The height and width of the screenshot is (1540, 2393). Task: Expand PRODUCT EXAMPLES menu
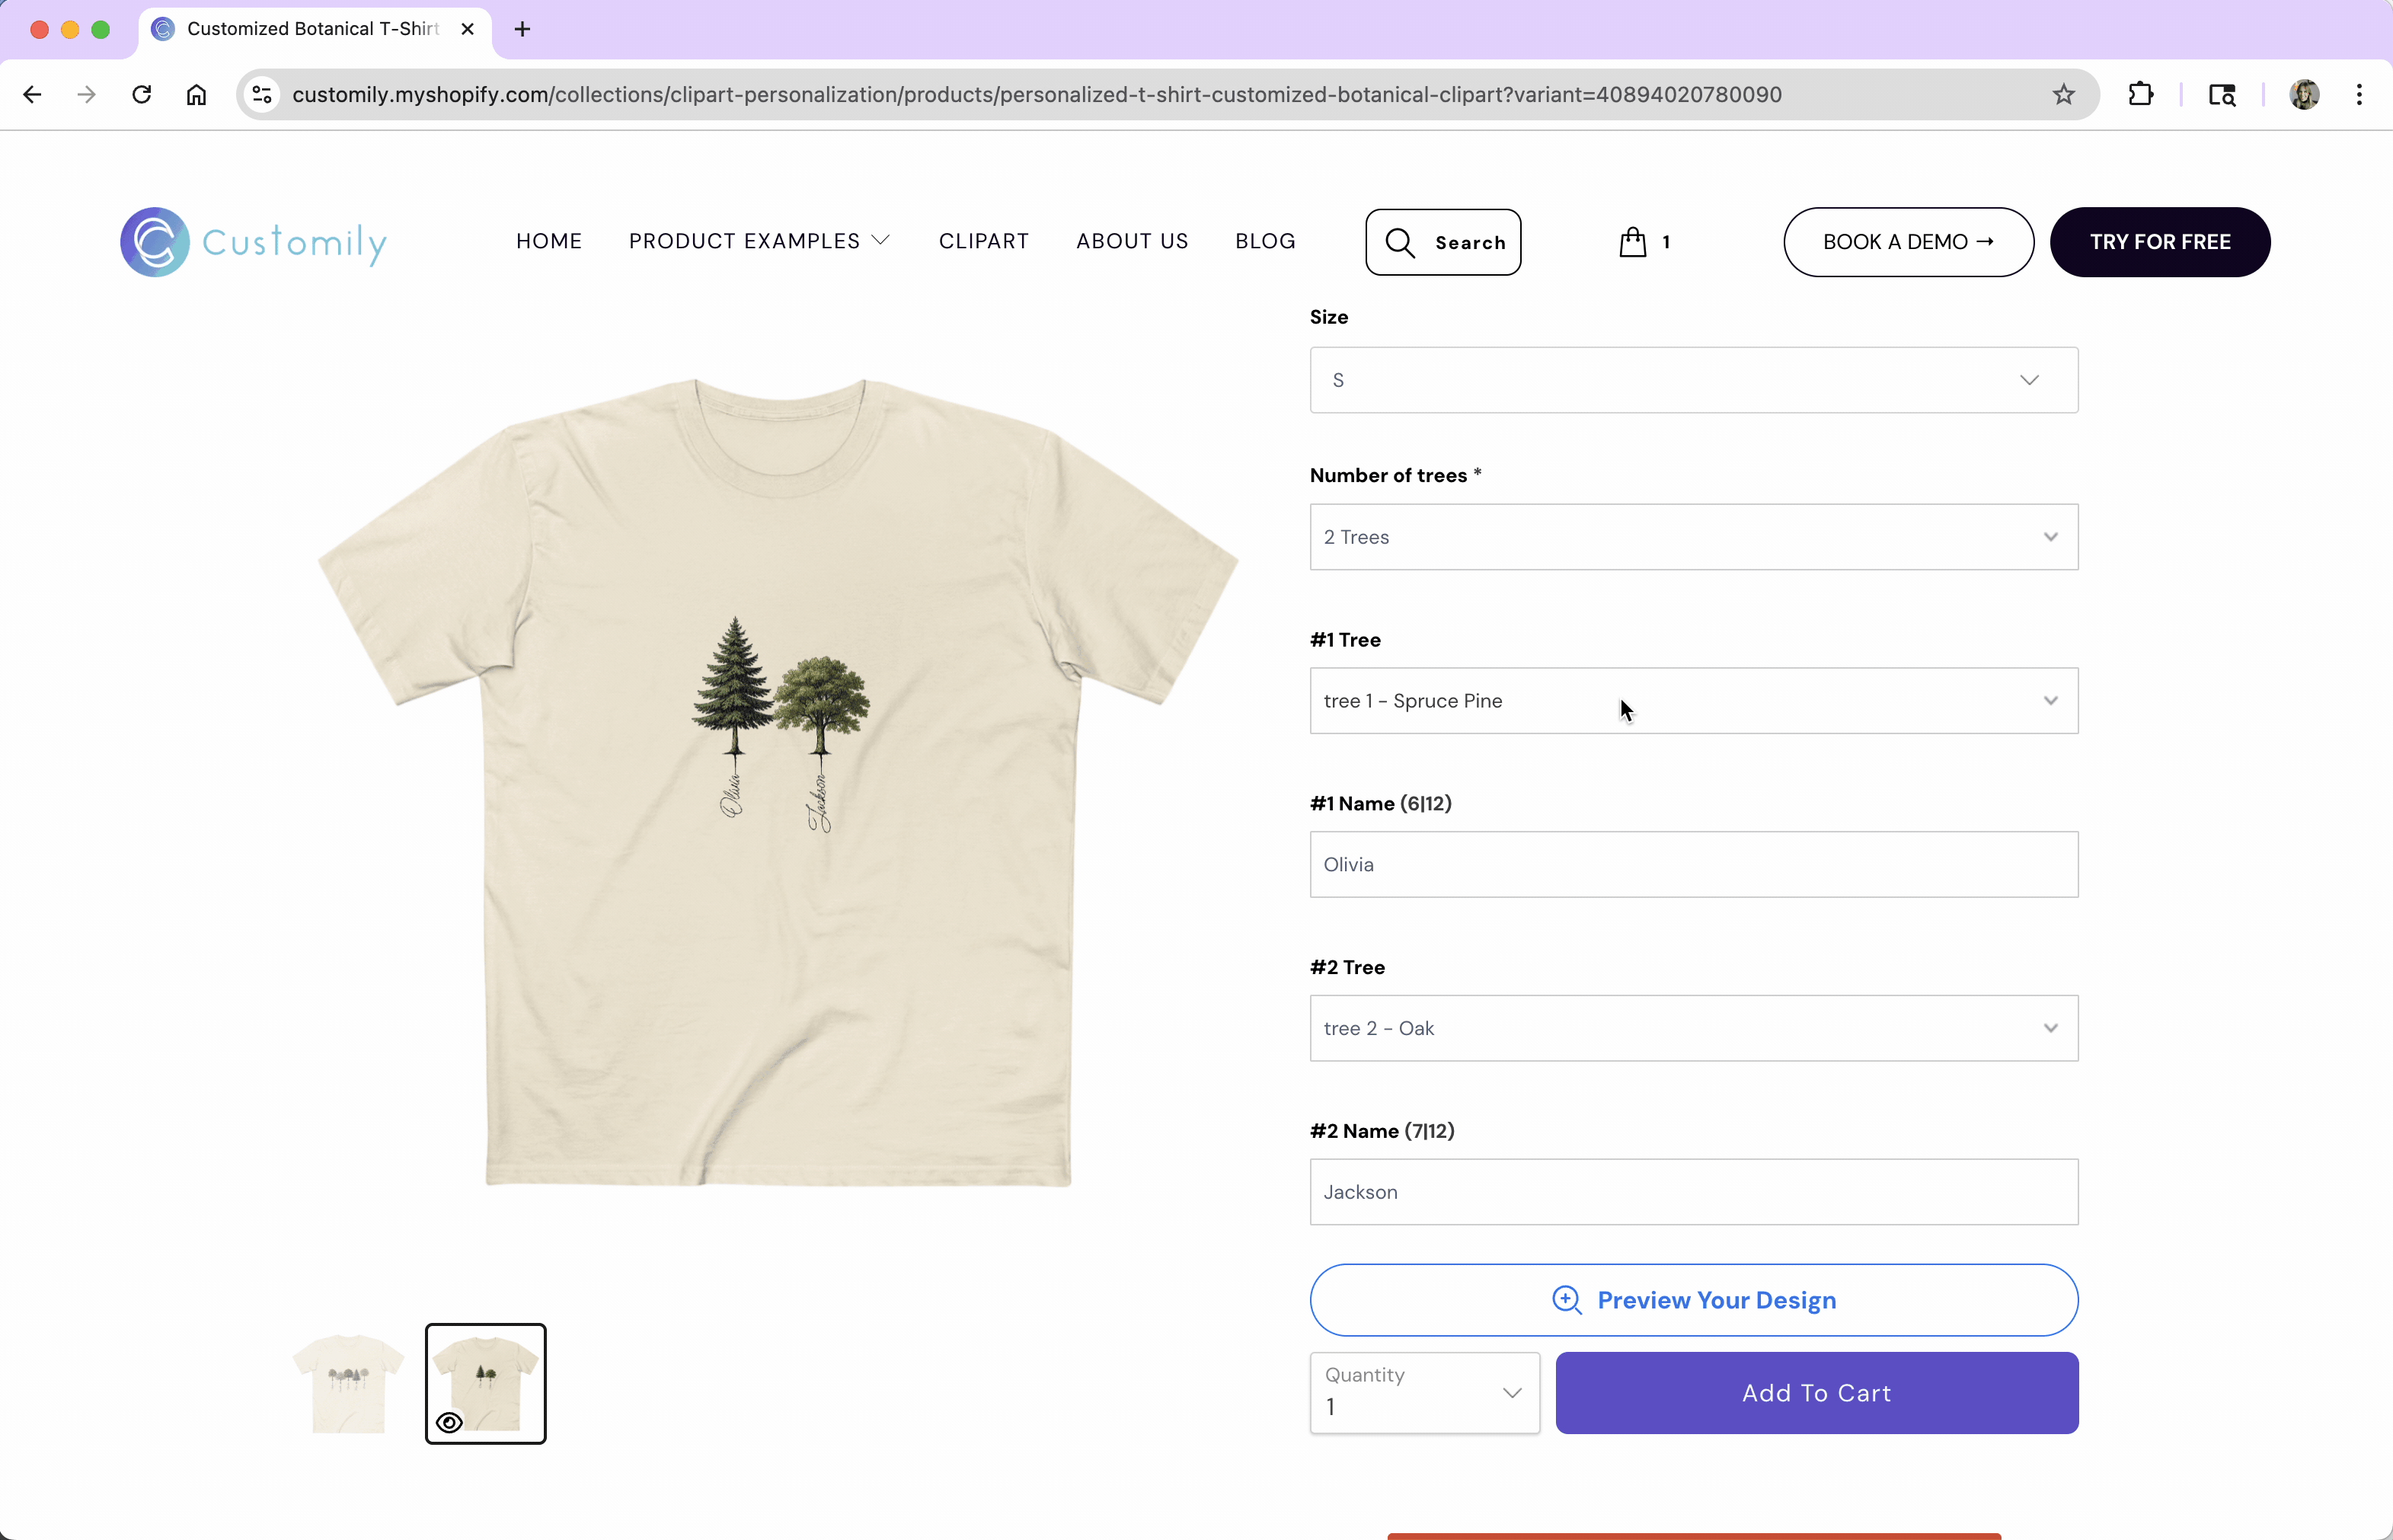758,241
